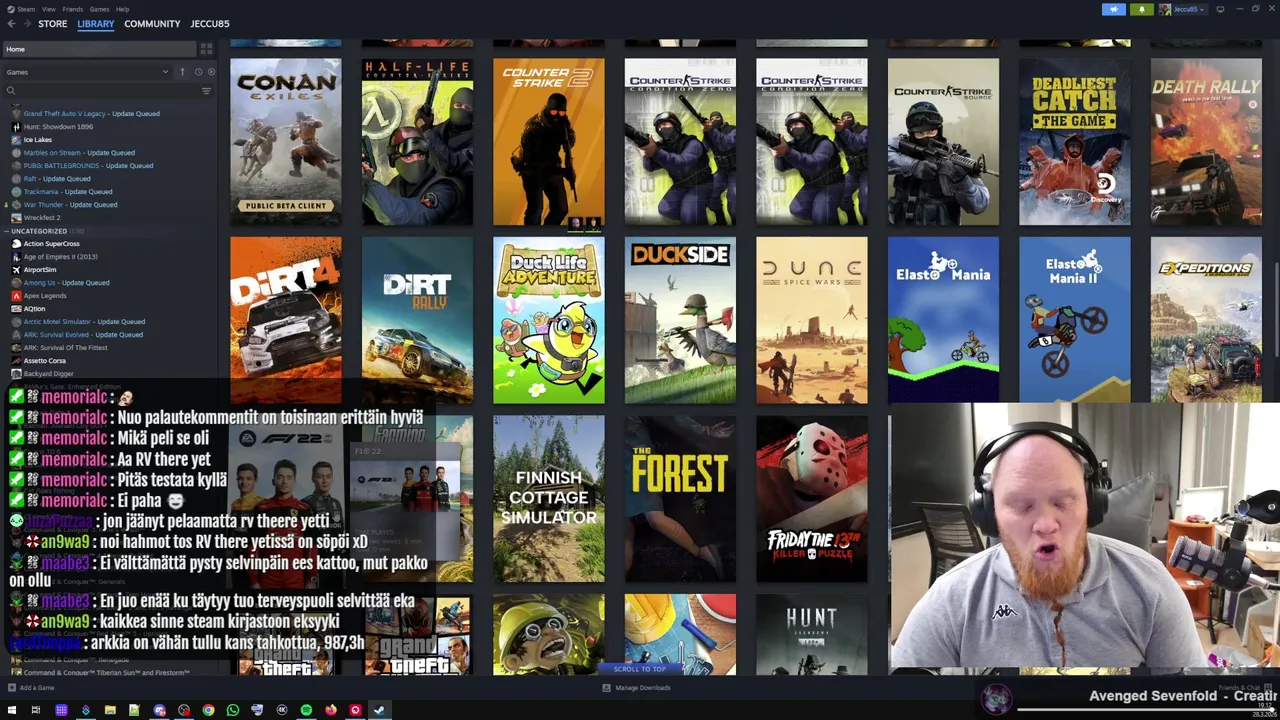Open the Games filter dropdown
1280x720 pixels.
87,72
